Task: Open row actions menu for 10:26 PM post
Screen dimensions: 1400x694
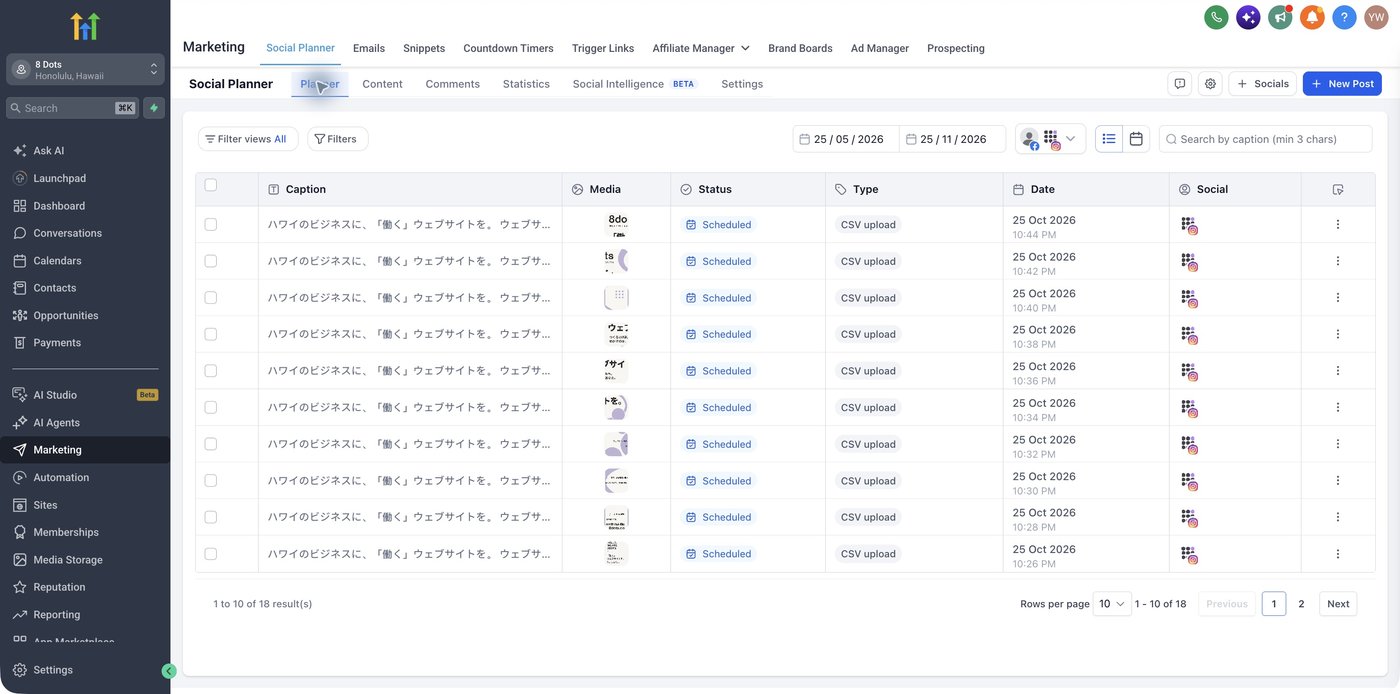Action: tap(1338, 554)
